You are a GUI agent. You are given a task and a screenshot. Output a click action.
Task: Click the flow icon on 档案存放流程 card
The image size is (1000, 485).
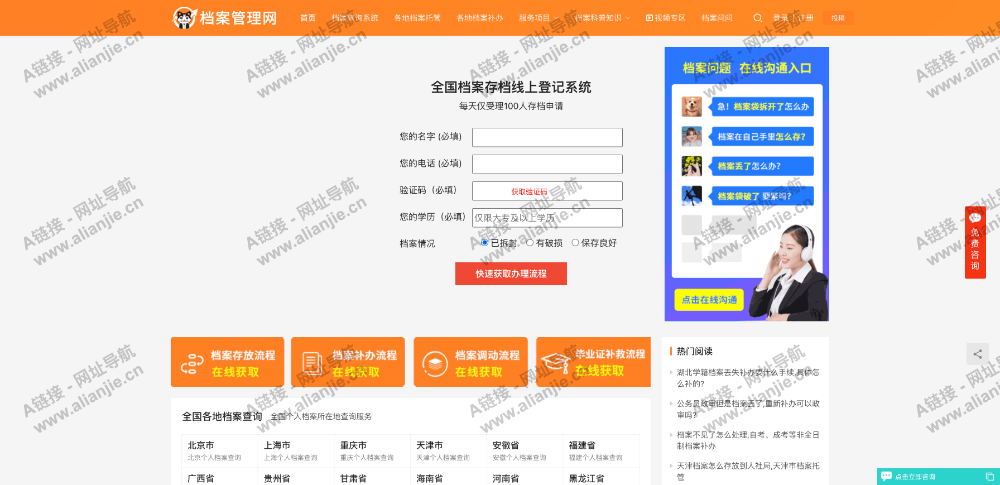[x=192, y=363]
